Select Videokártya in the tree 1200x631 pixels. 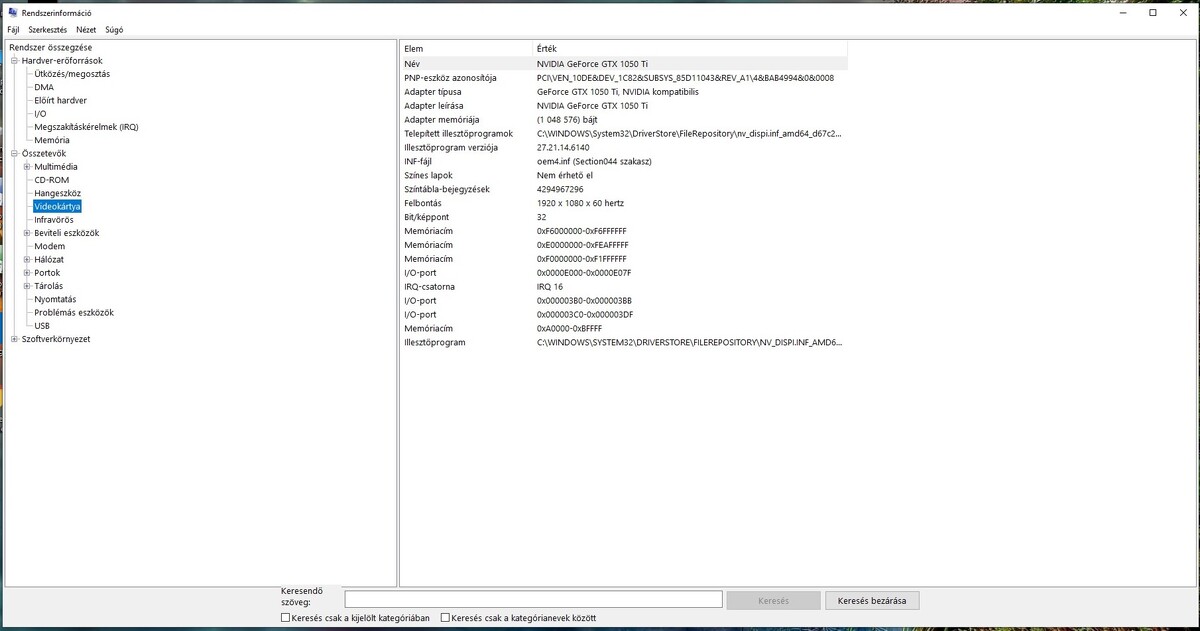57,207
